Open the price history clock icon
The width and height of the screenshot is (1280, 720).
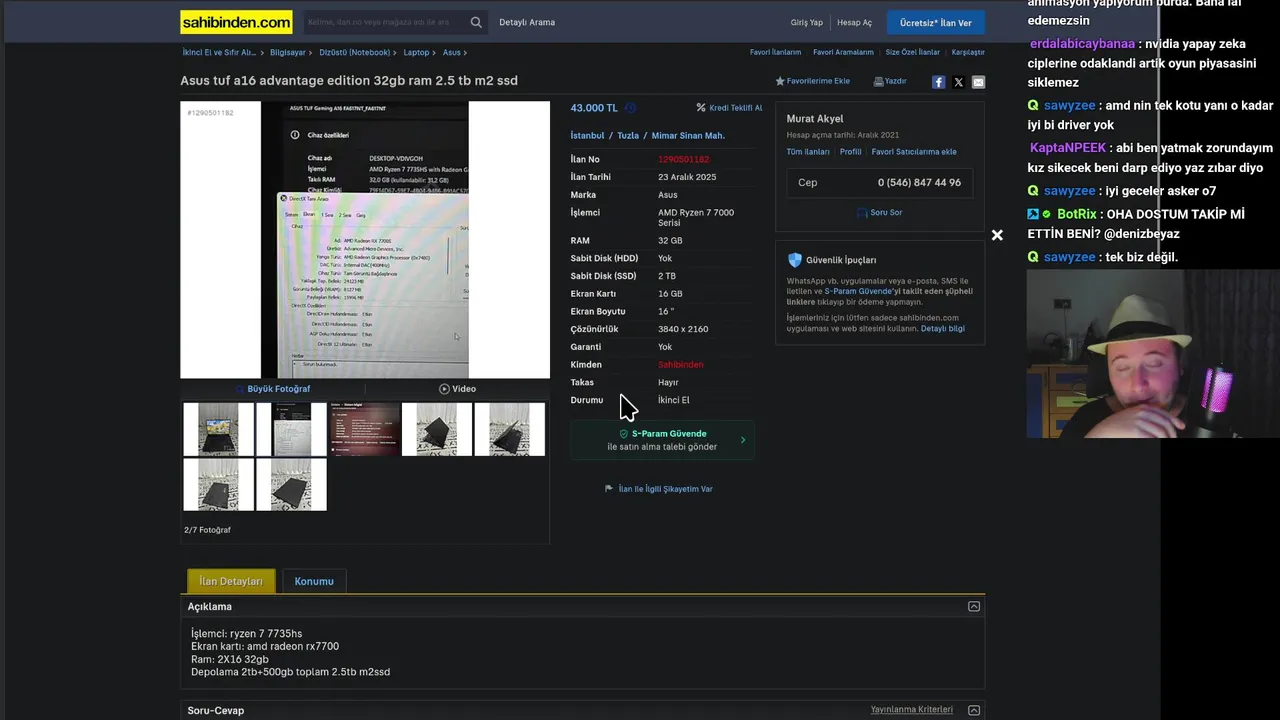630,108
